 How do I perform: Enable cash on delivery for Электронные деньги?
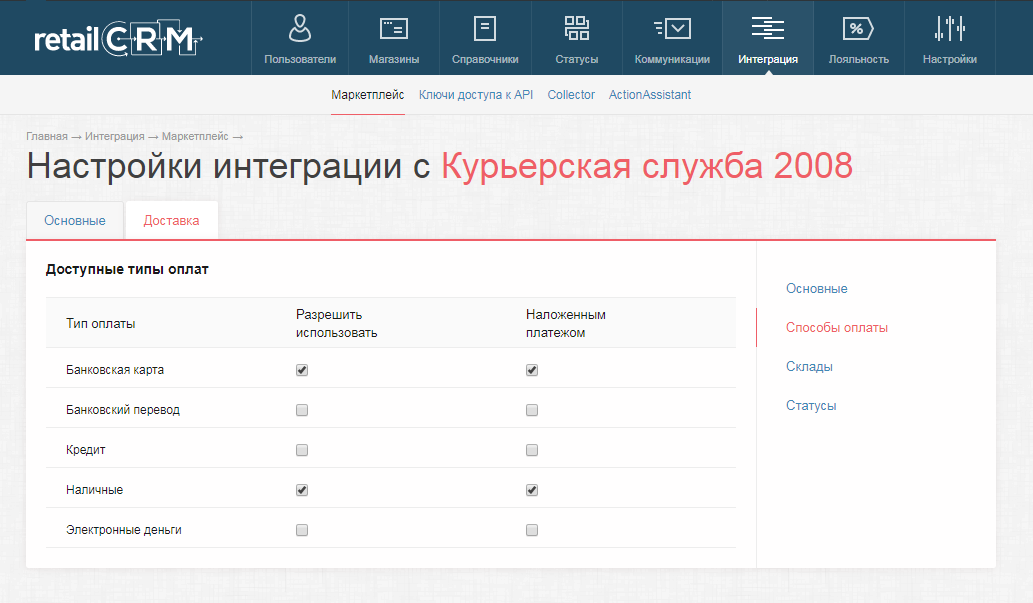(532, 530)
